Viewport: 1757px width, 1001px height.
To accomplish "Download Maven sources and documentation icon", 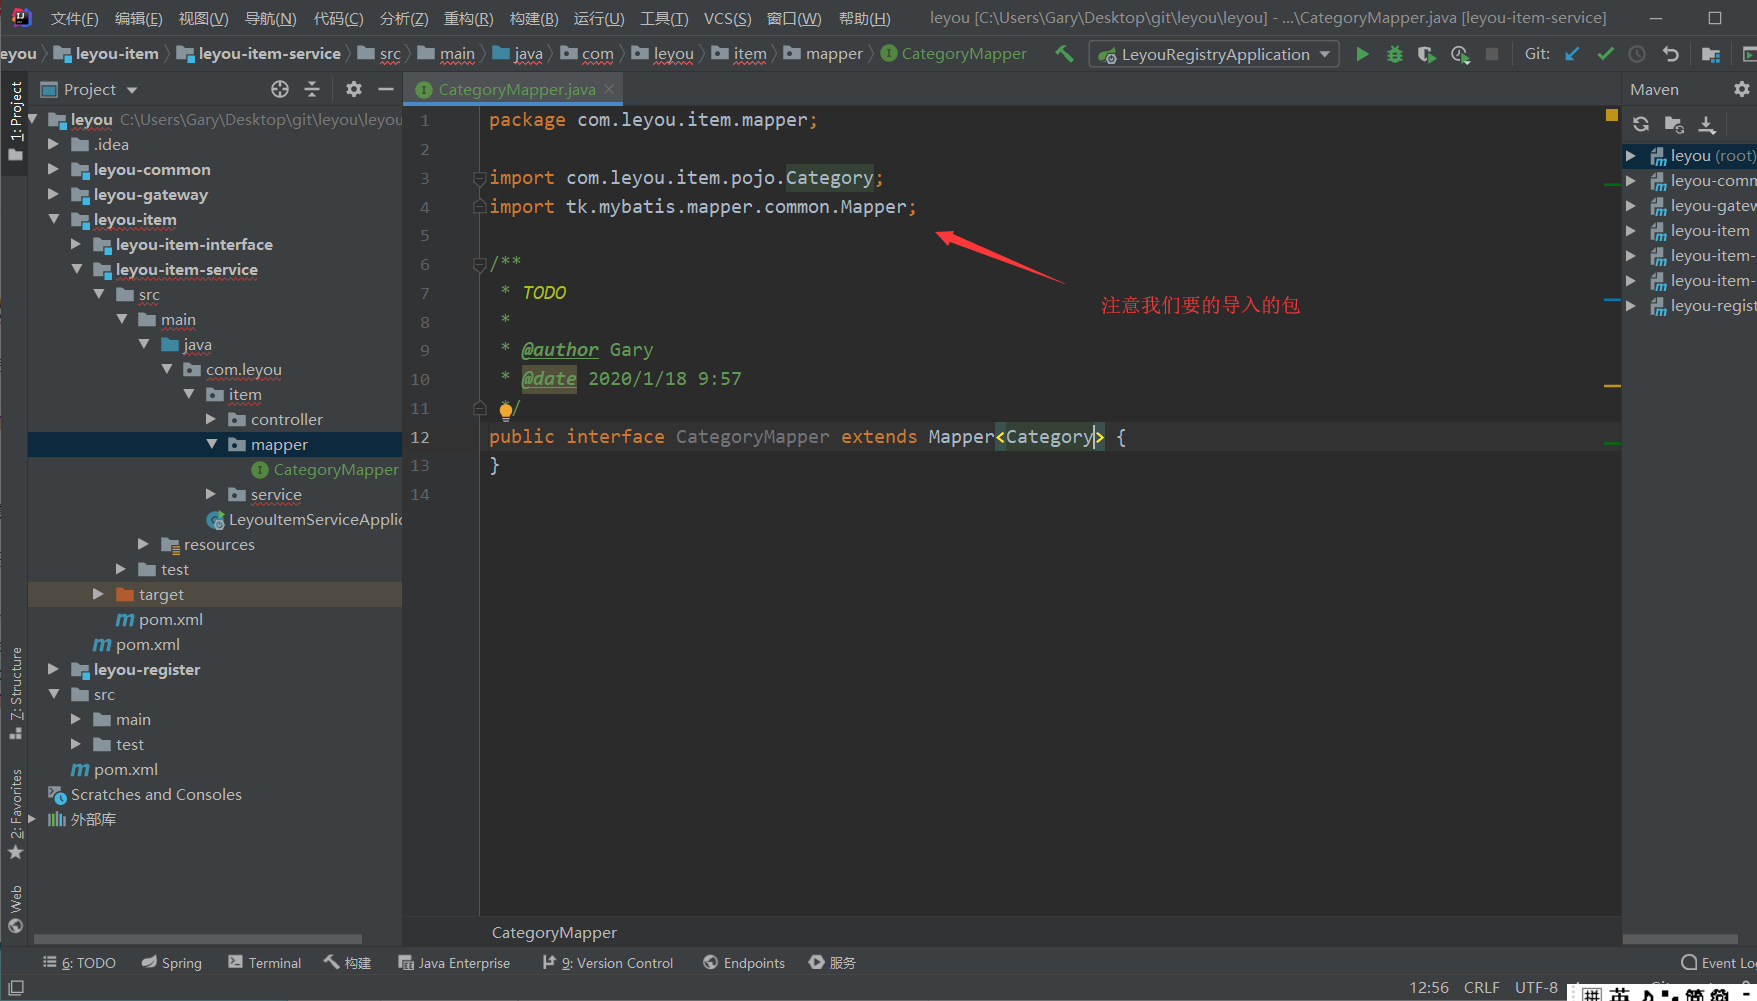I will tap(1707, 124).
